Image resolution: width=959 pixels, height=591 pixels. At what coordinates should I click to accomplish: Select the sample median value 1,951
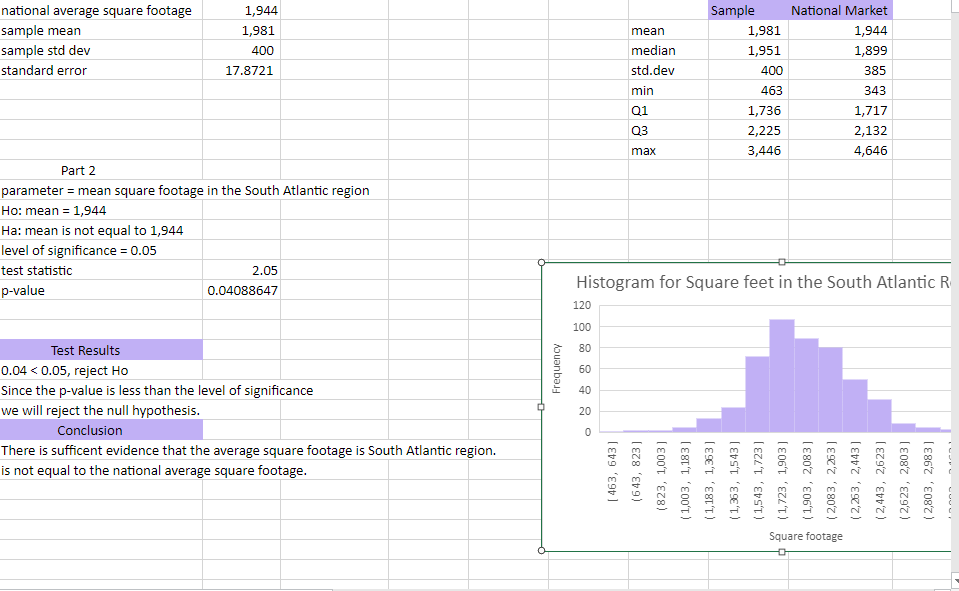[748, 50]
